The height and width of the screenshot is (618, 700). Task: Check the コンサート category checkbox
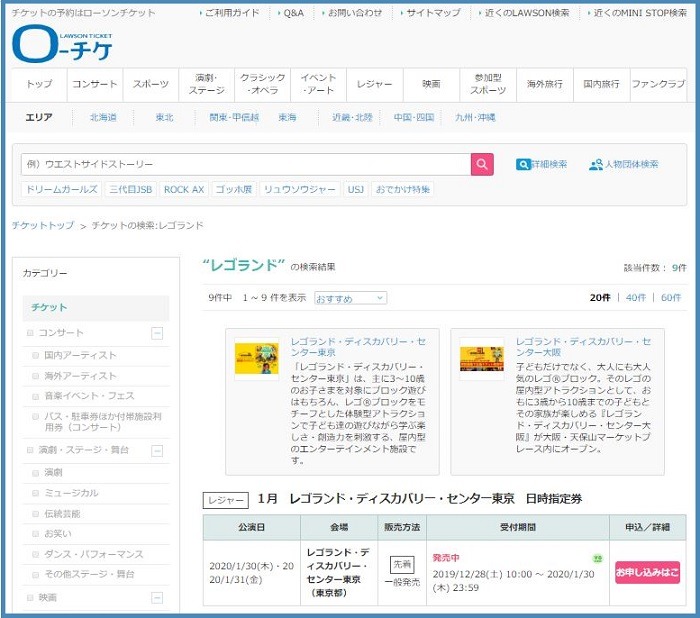click(x=30, y=333)
